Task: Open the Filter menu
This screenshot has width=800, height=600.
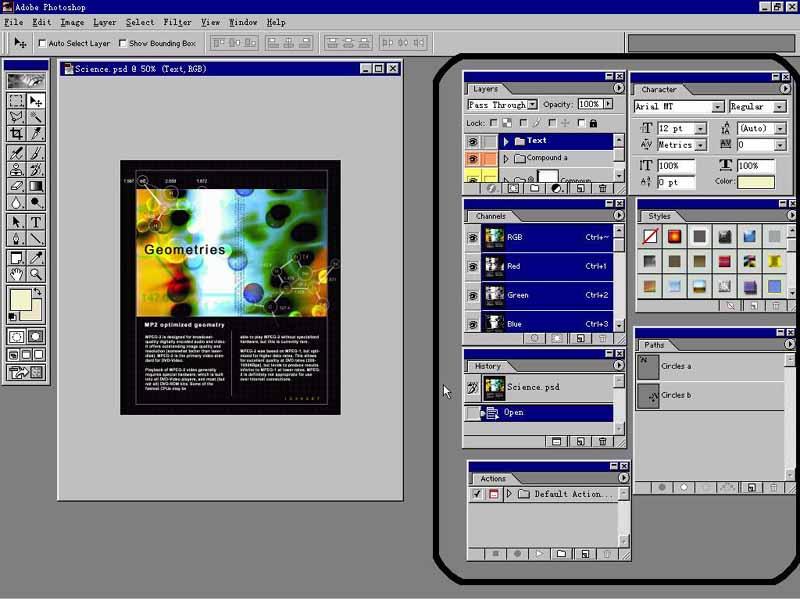Action: coord(177,22)
